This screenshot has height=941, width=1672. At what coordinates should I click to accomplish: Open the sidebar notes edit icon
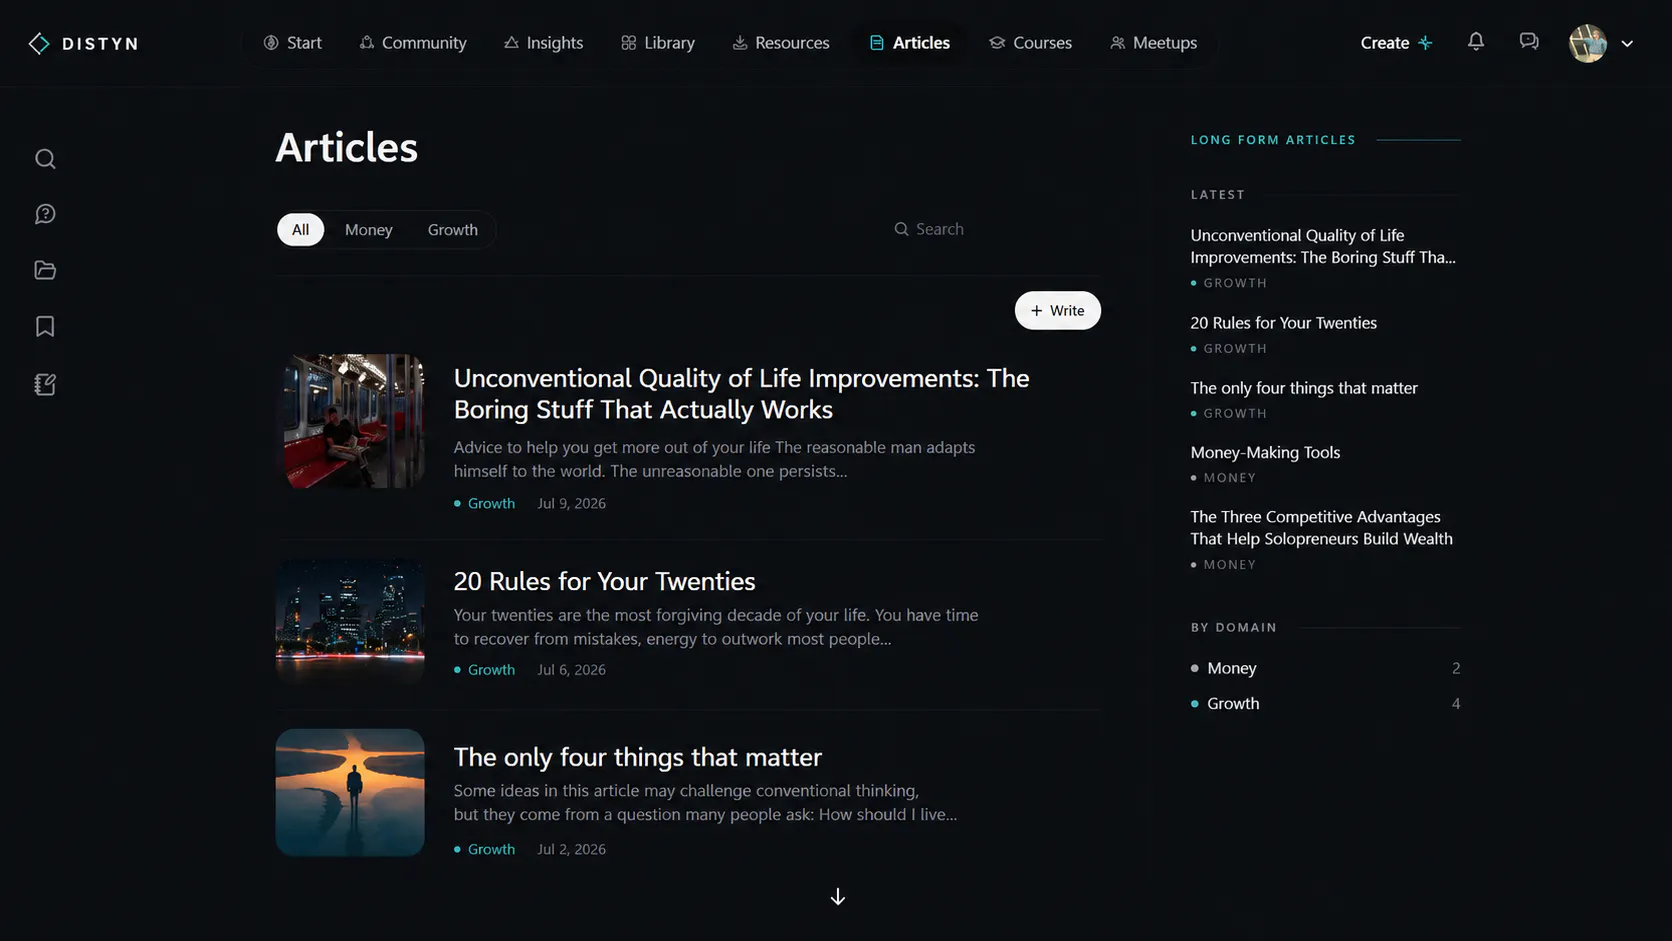(x=45, y=384)
